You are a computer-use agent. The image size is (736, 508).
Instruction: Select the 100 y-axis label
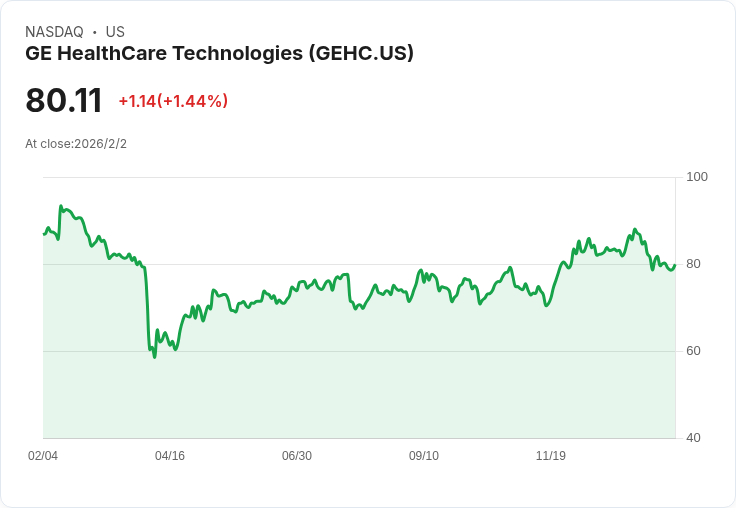pos(697,177)
